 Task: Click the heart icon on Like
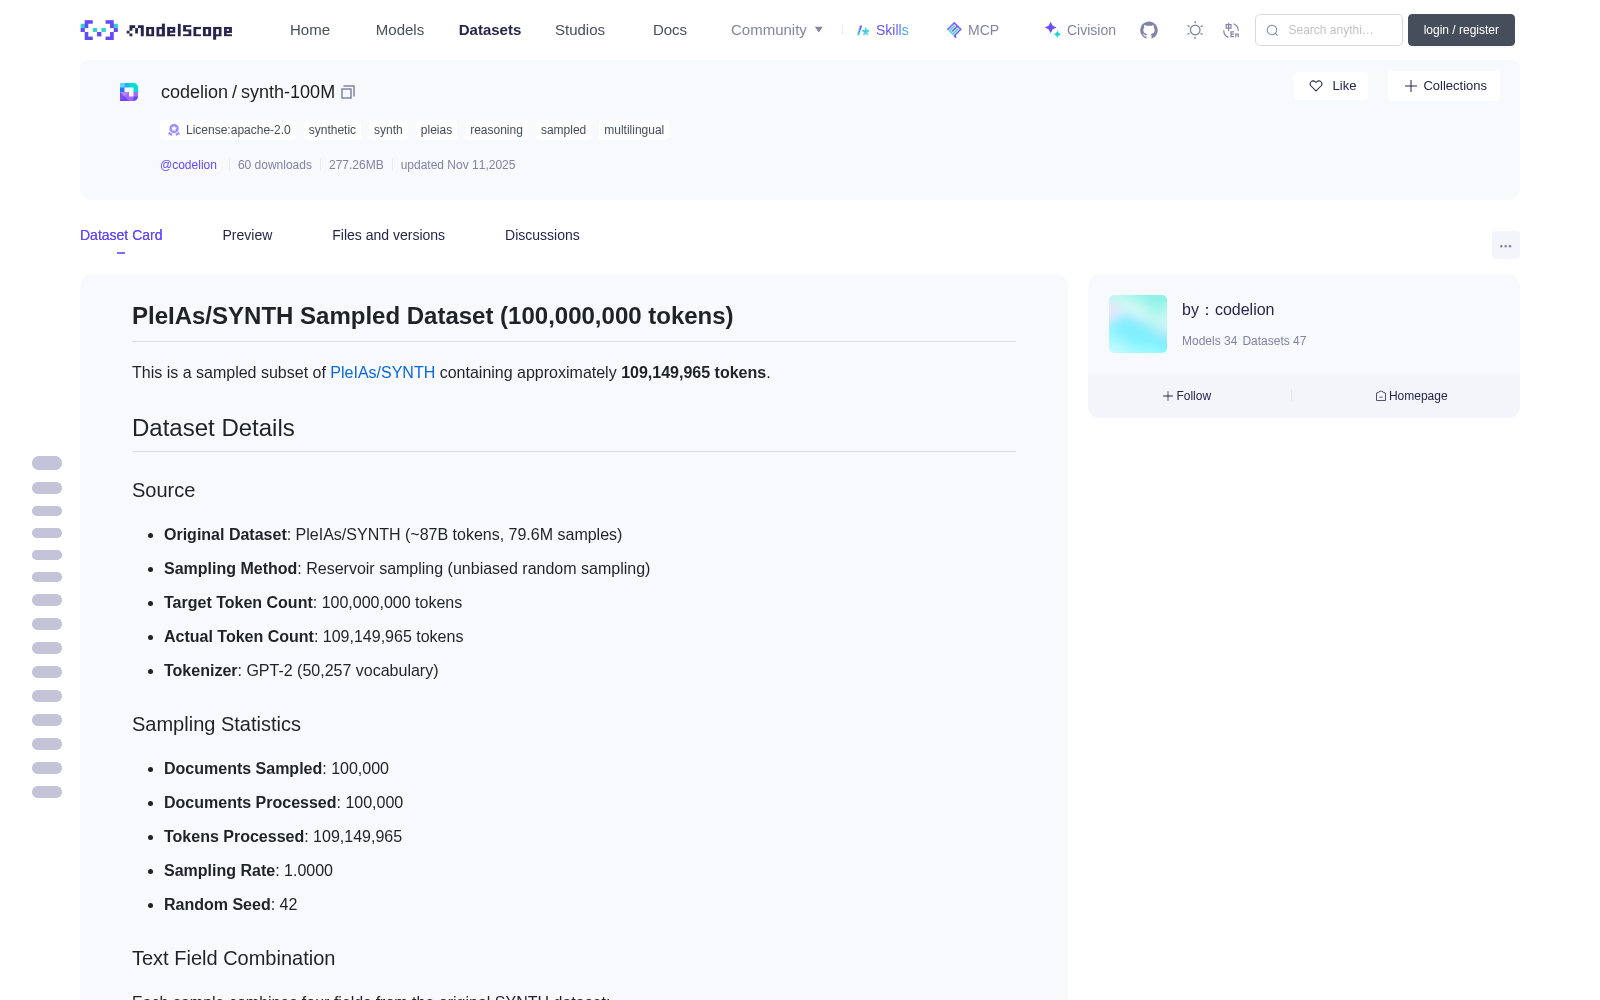1316,86
